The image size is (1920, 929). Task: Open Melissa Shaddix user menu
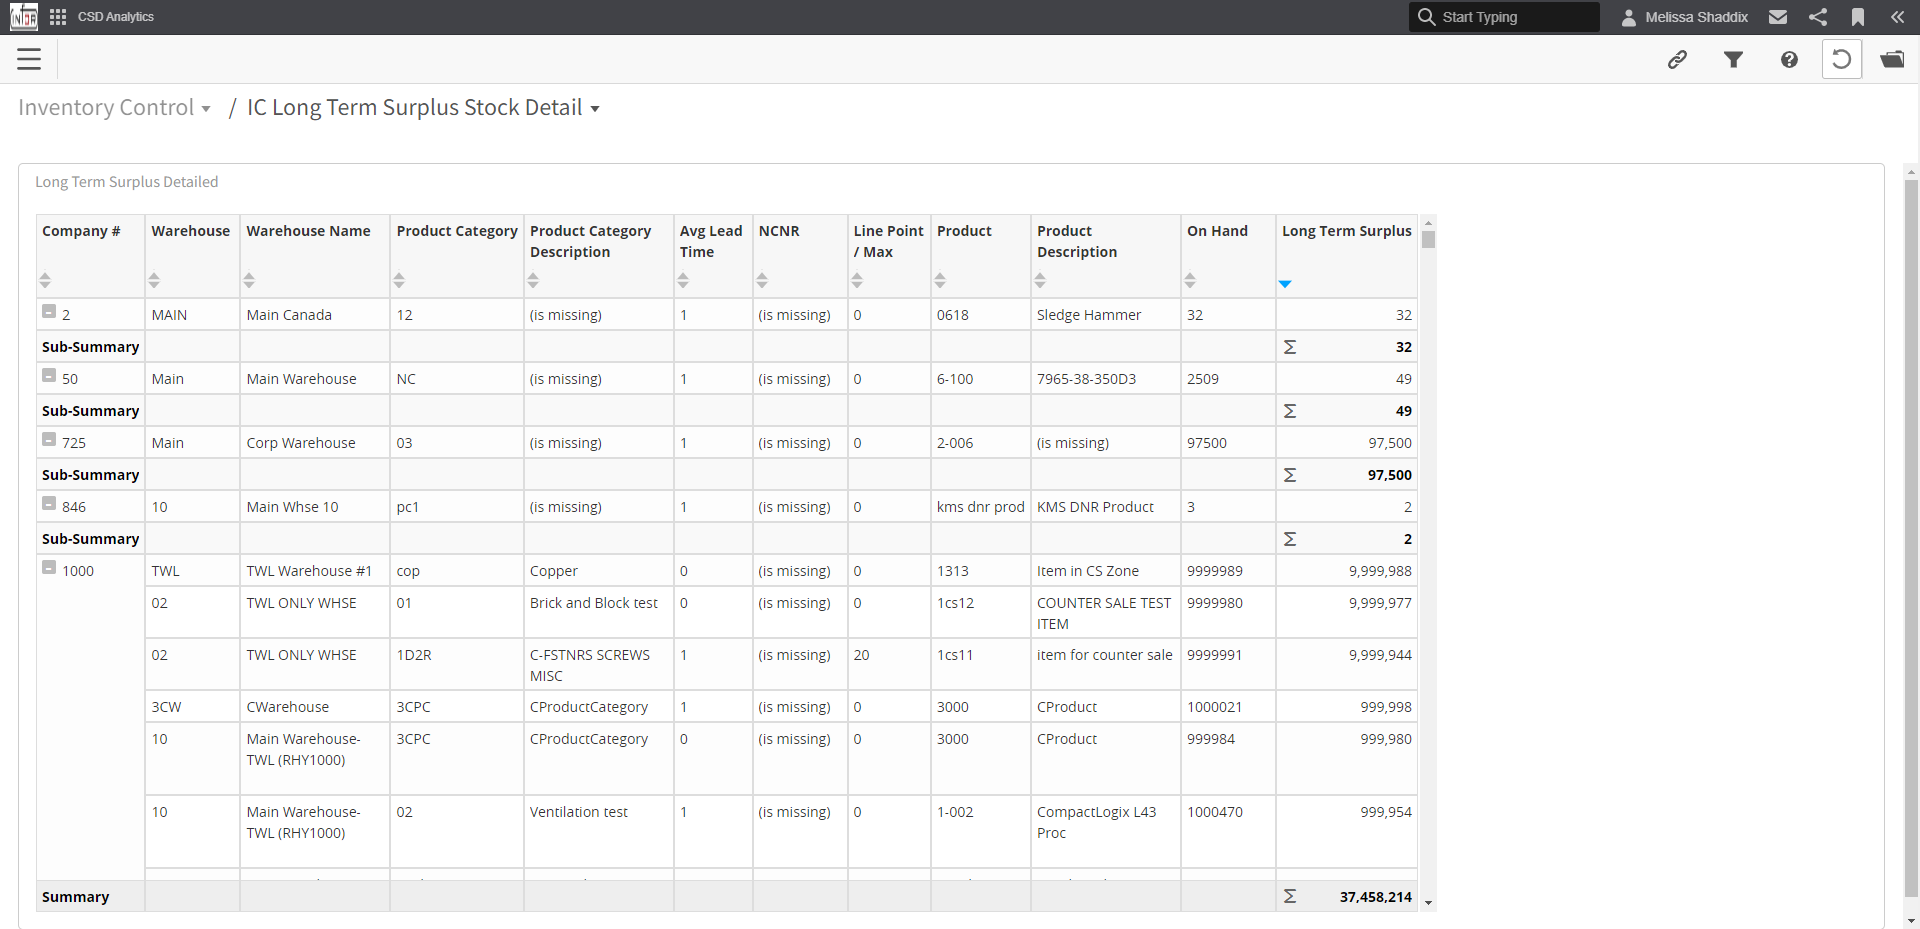(1685, 17)
